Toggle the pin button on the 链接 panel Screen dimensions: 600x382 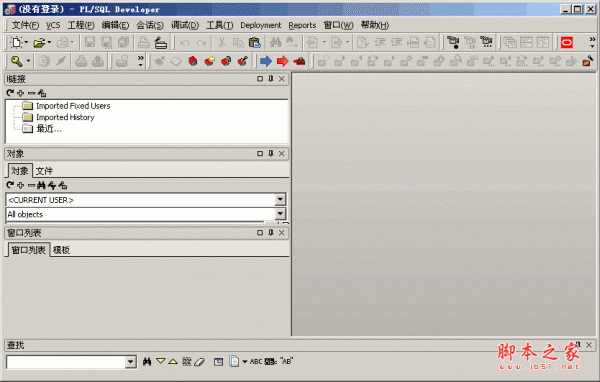[271, 78]
